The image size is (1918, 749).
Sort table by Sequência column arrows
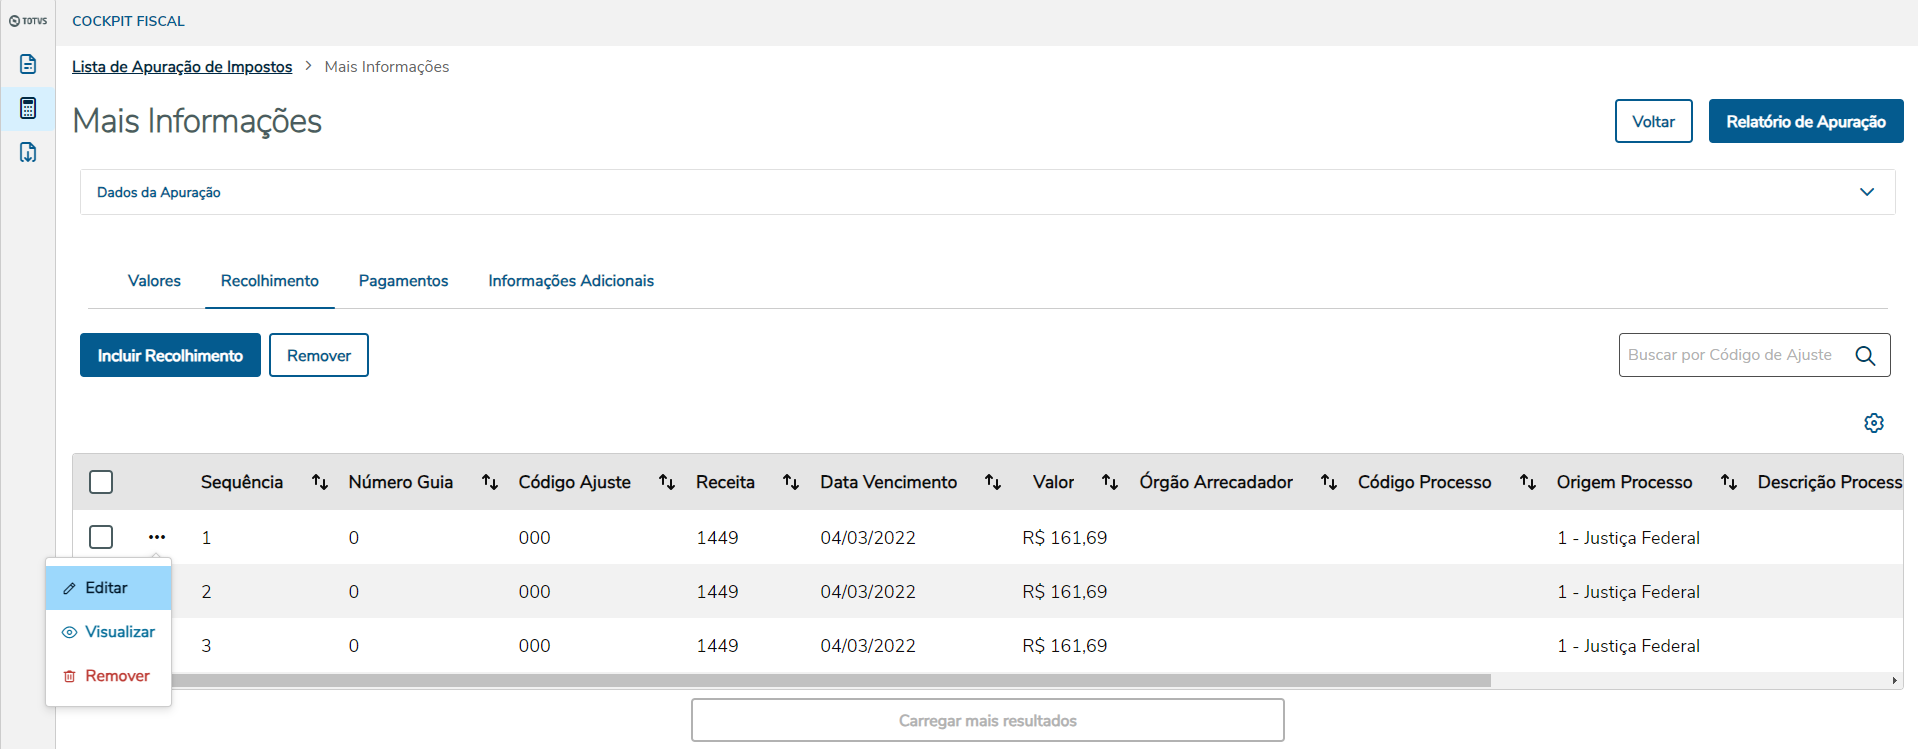click(320, 482)
